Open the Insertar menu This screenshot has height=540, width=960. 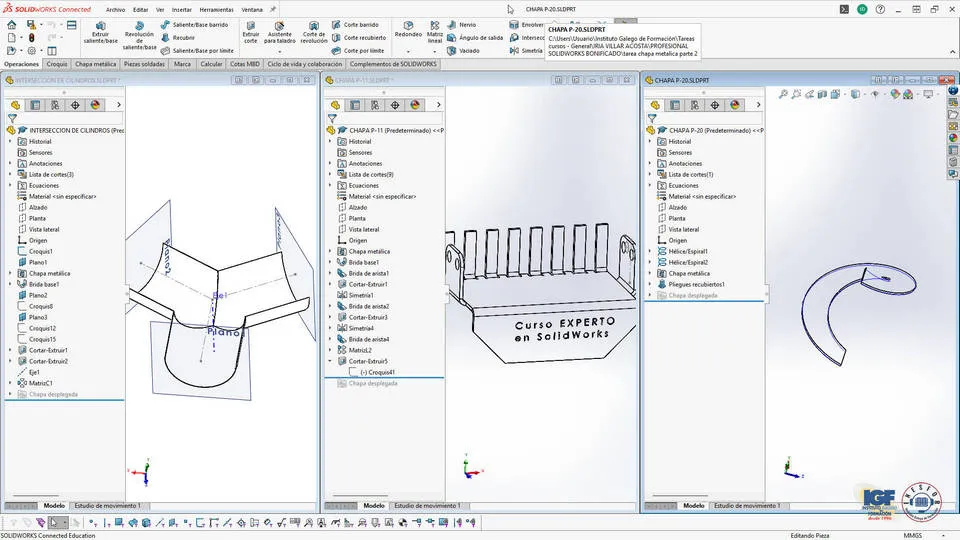tap(182, 10)
